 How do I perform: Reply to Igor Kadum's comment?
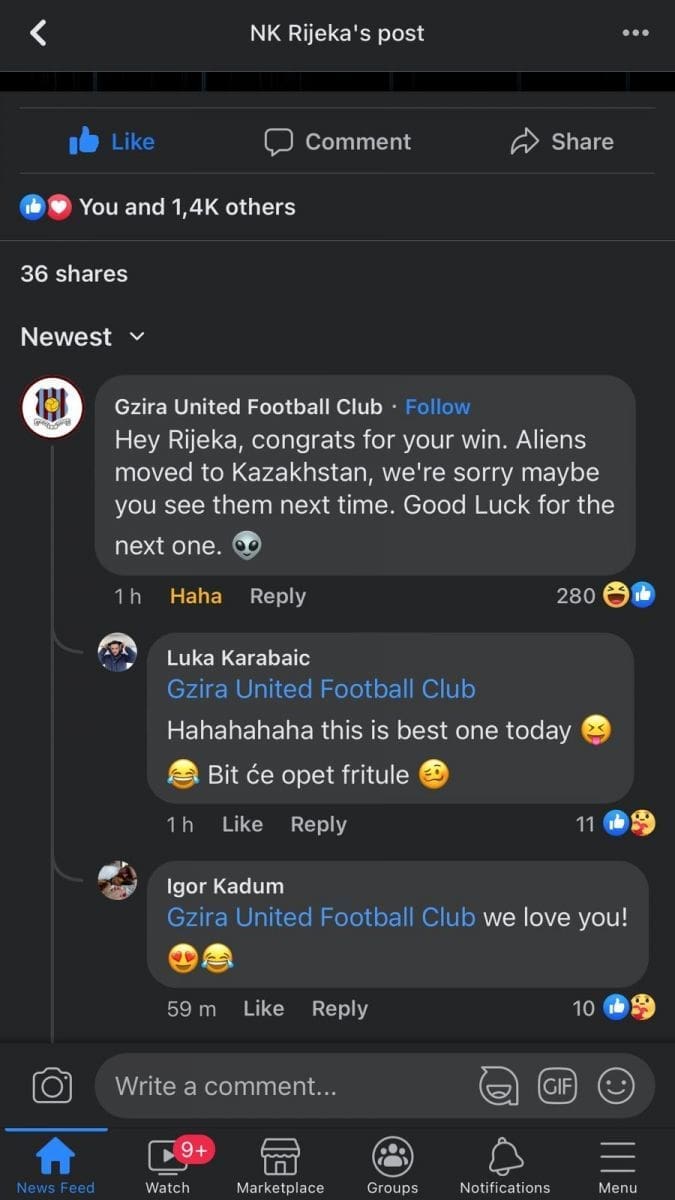pos(340,1009)
